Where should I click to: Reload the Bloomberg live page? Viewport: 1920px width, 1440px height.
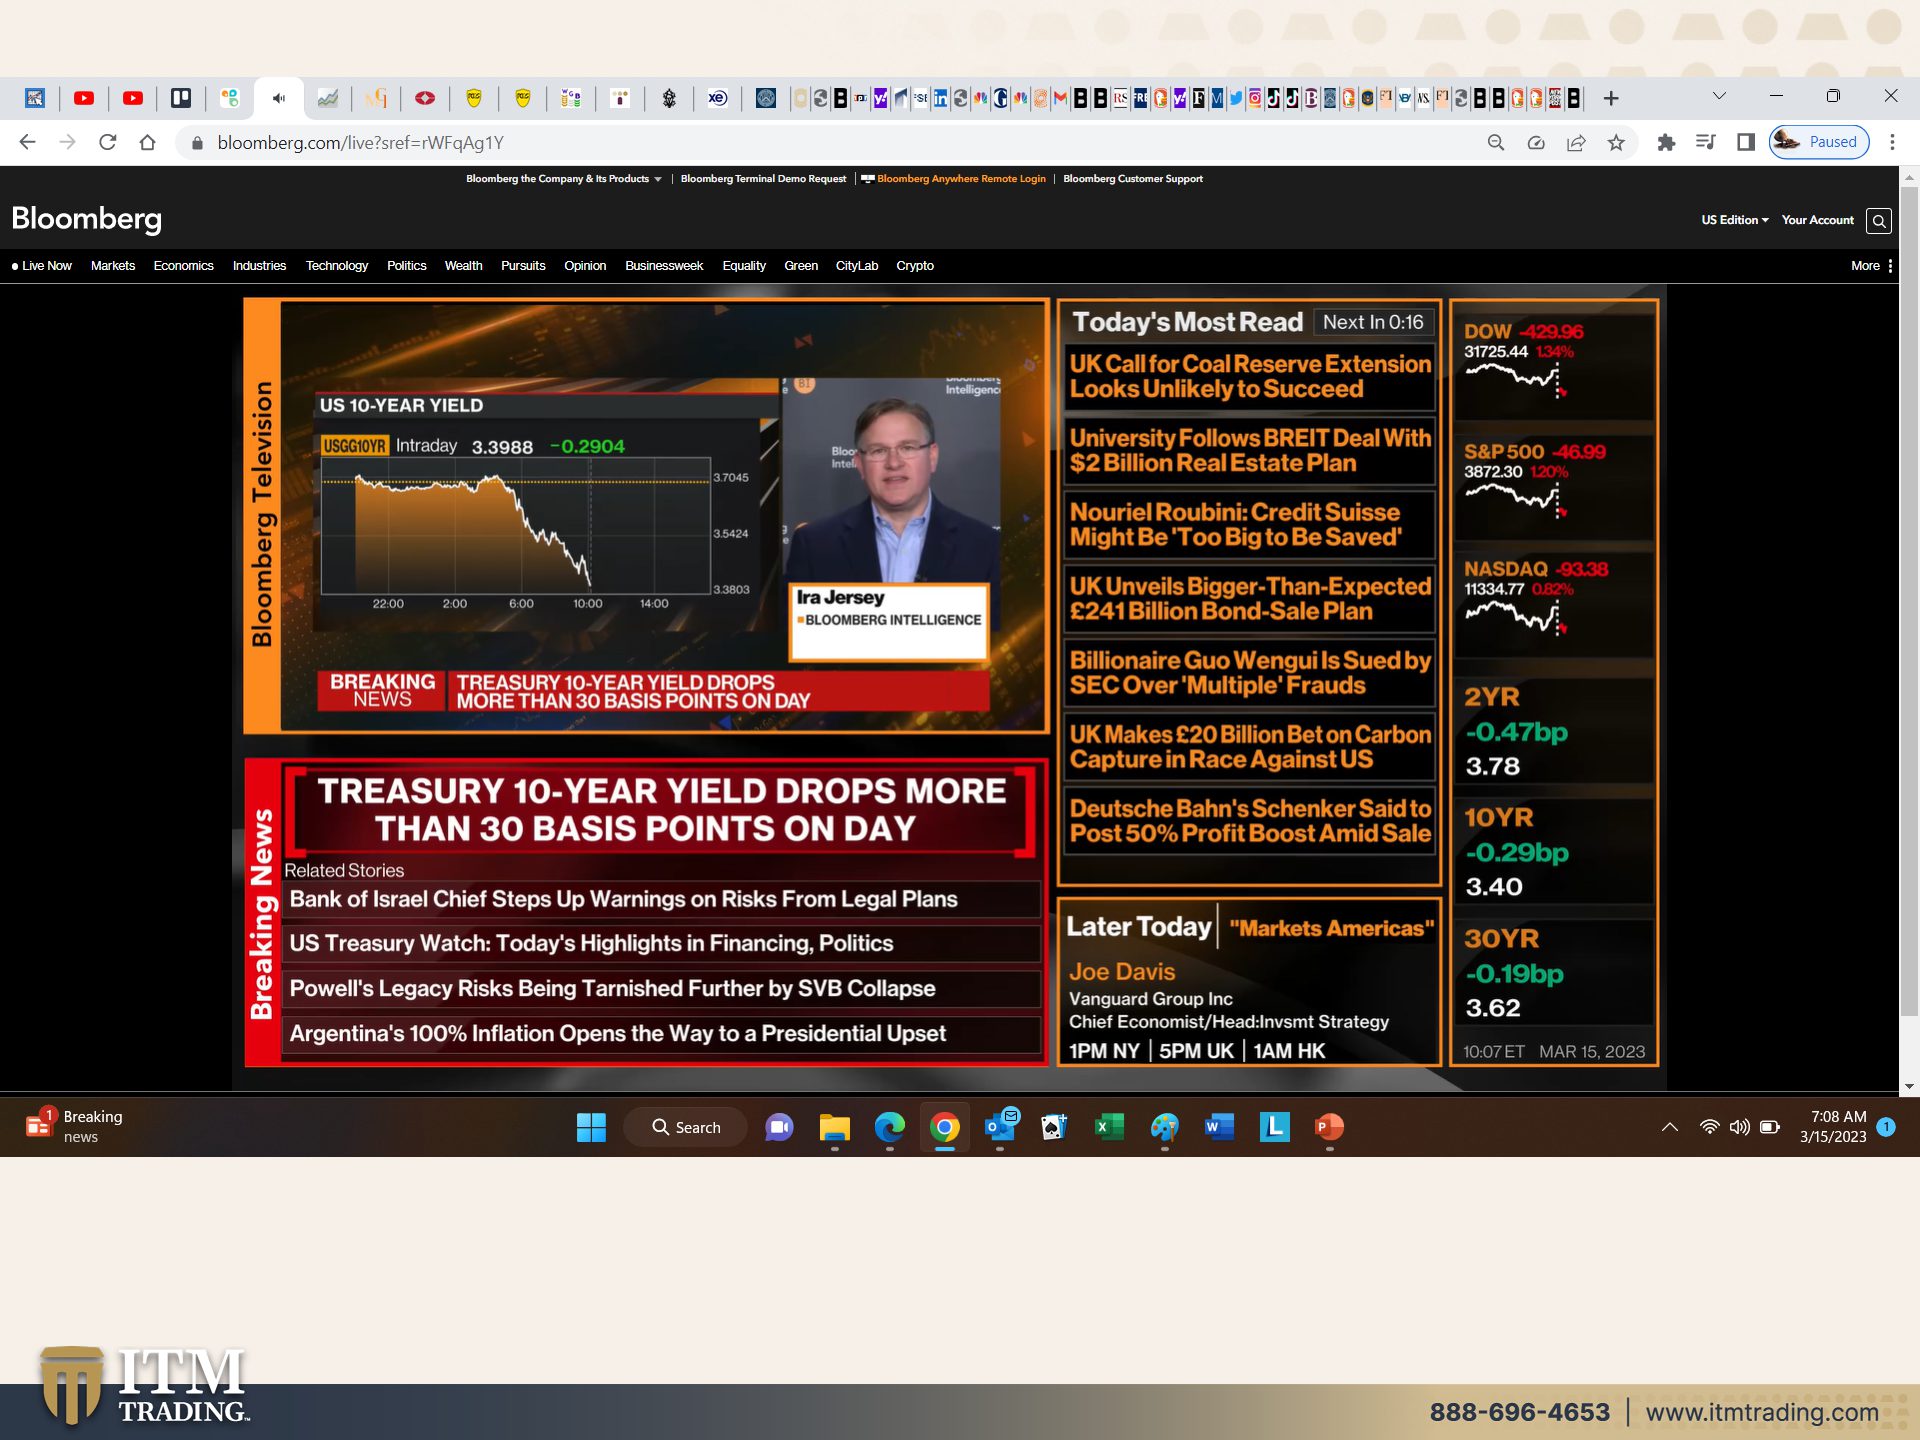[107, 142]
